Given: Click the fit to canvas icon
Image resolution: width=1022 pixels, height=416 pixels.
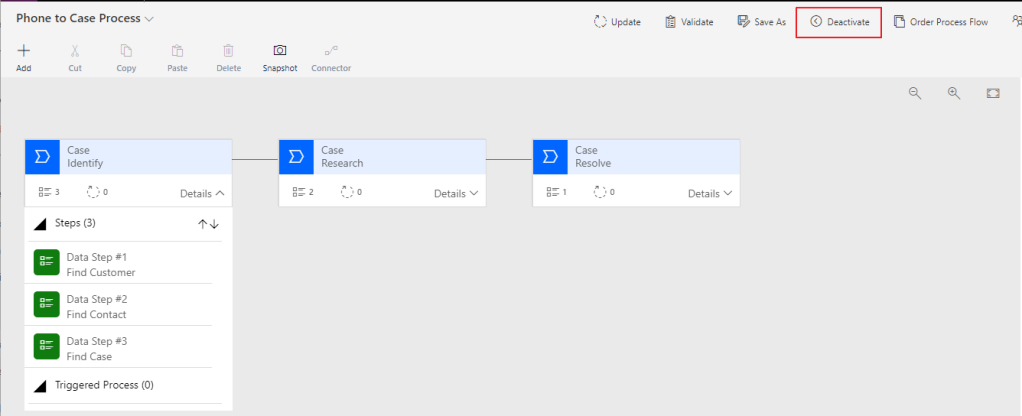Looking at the screenshot, I should pyautogui.click(x=993, y=93).
